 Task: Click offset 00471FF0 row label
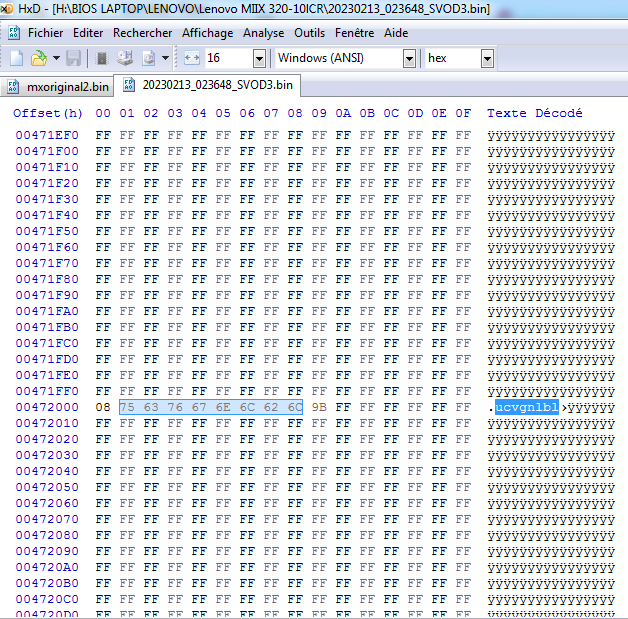click(47, 391)
